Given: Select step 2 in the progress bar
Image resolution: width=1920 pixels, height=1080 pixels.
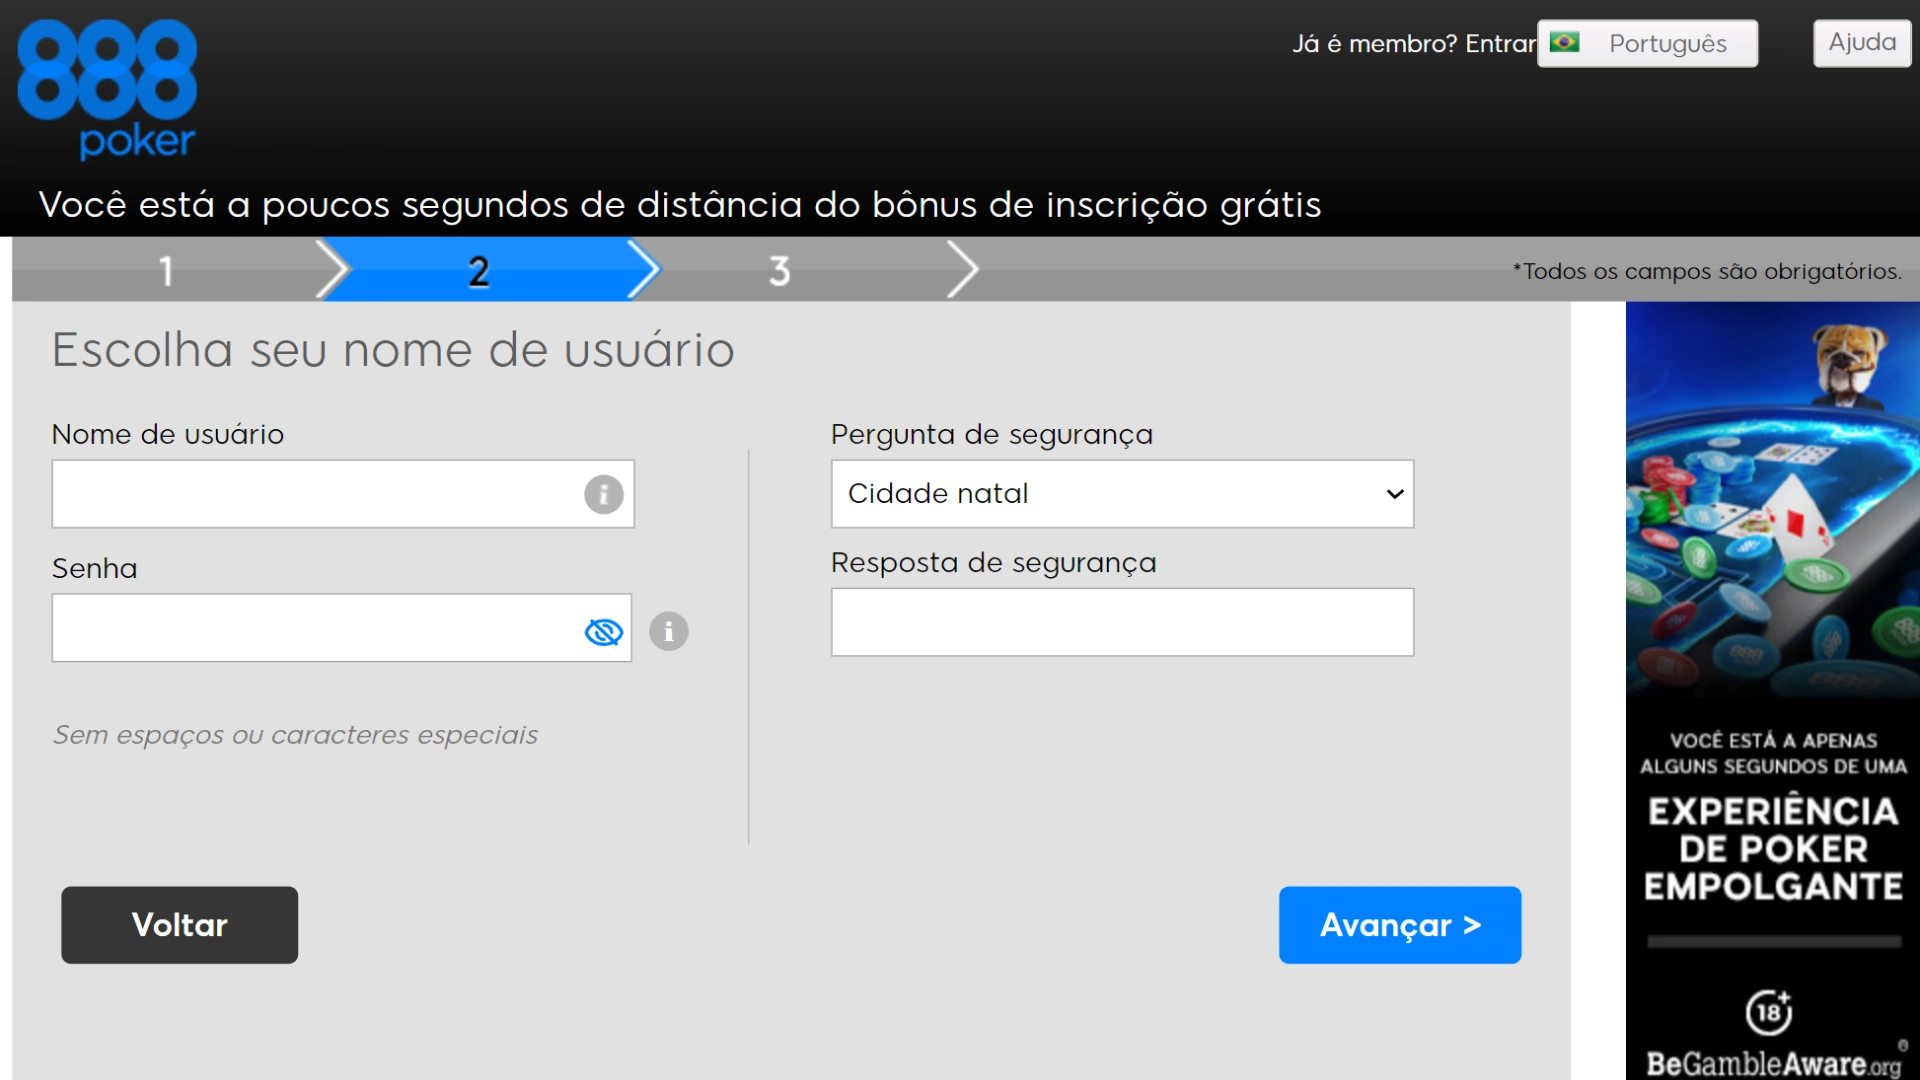Looking at the screenshot, I should click(x=478, y=268).
